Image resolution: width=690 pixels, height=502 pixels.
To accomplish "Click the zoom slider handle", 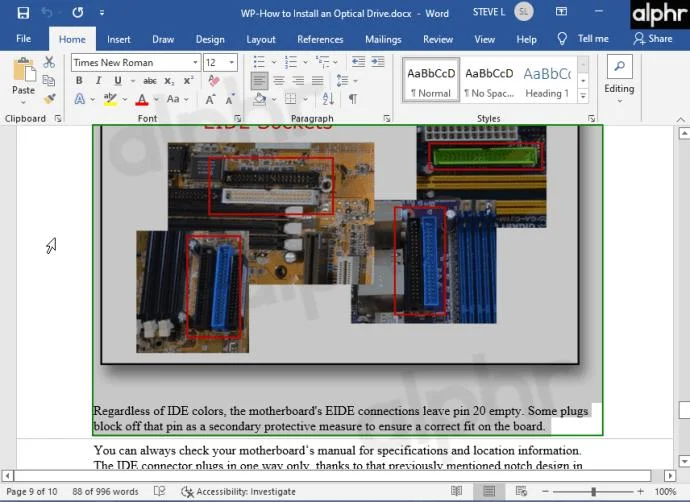I will 593,491.
